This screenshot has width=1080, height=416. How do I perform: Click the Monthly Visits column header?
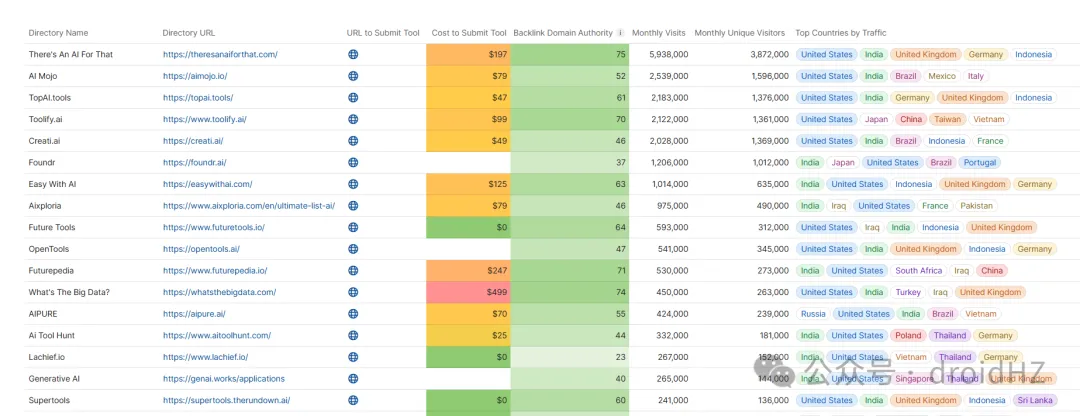pos(660,33)
